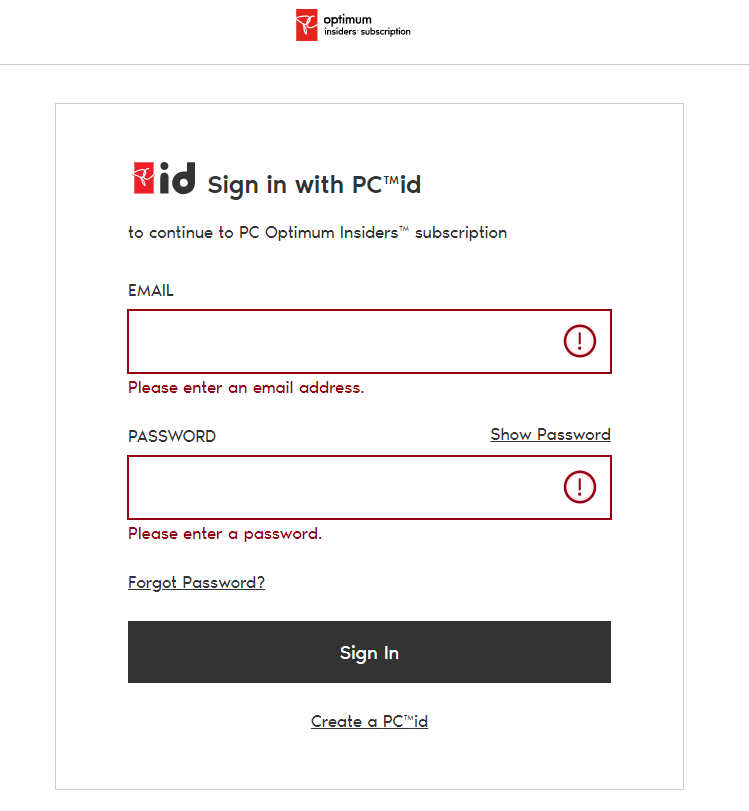The image size is (749, 811).
Task: Click the PASSWORD field label
Action: point(171,436)
